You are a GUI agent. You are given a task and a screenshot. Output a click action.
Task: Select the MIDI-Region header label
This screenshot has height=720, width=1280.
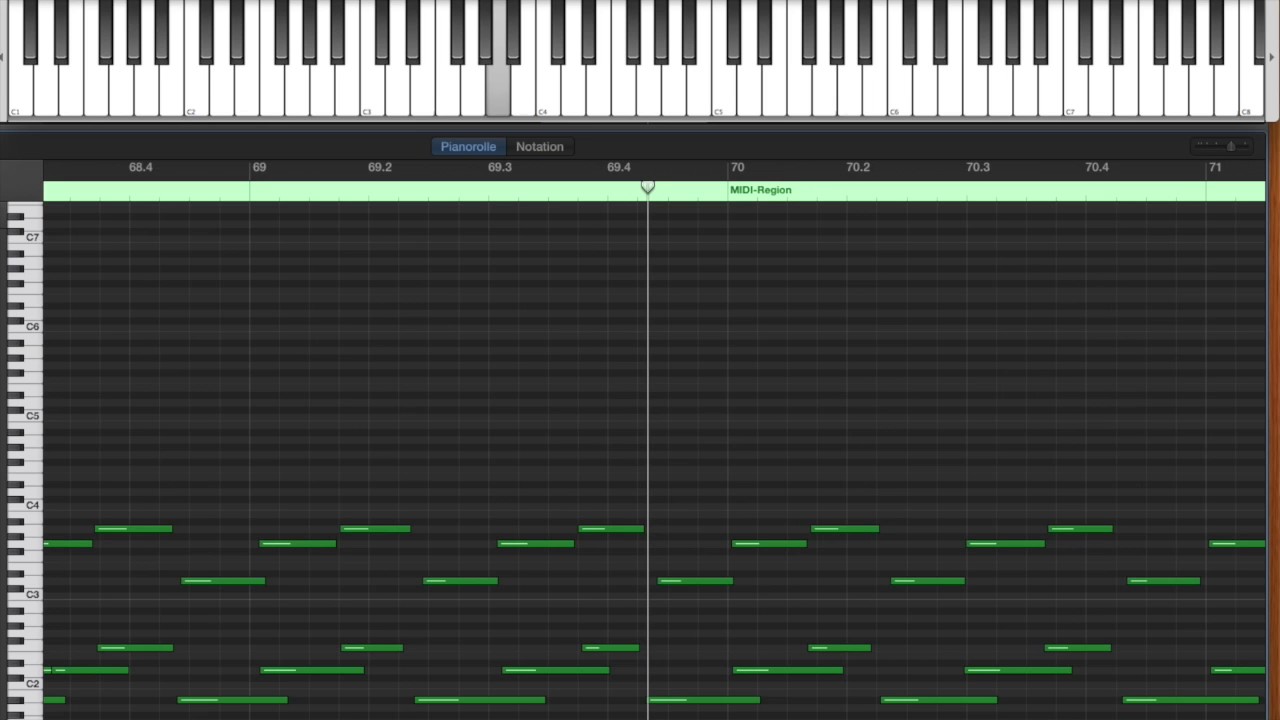760,190
